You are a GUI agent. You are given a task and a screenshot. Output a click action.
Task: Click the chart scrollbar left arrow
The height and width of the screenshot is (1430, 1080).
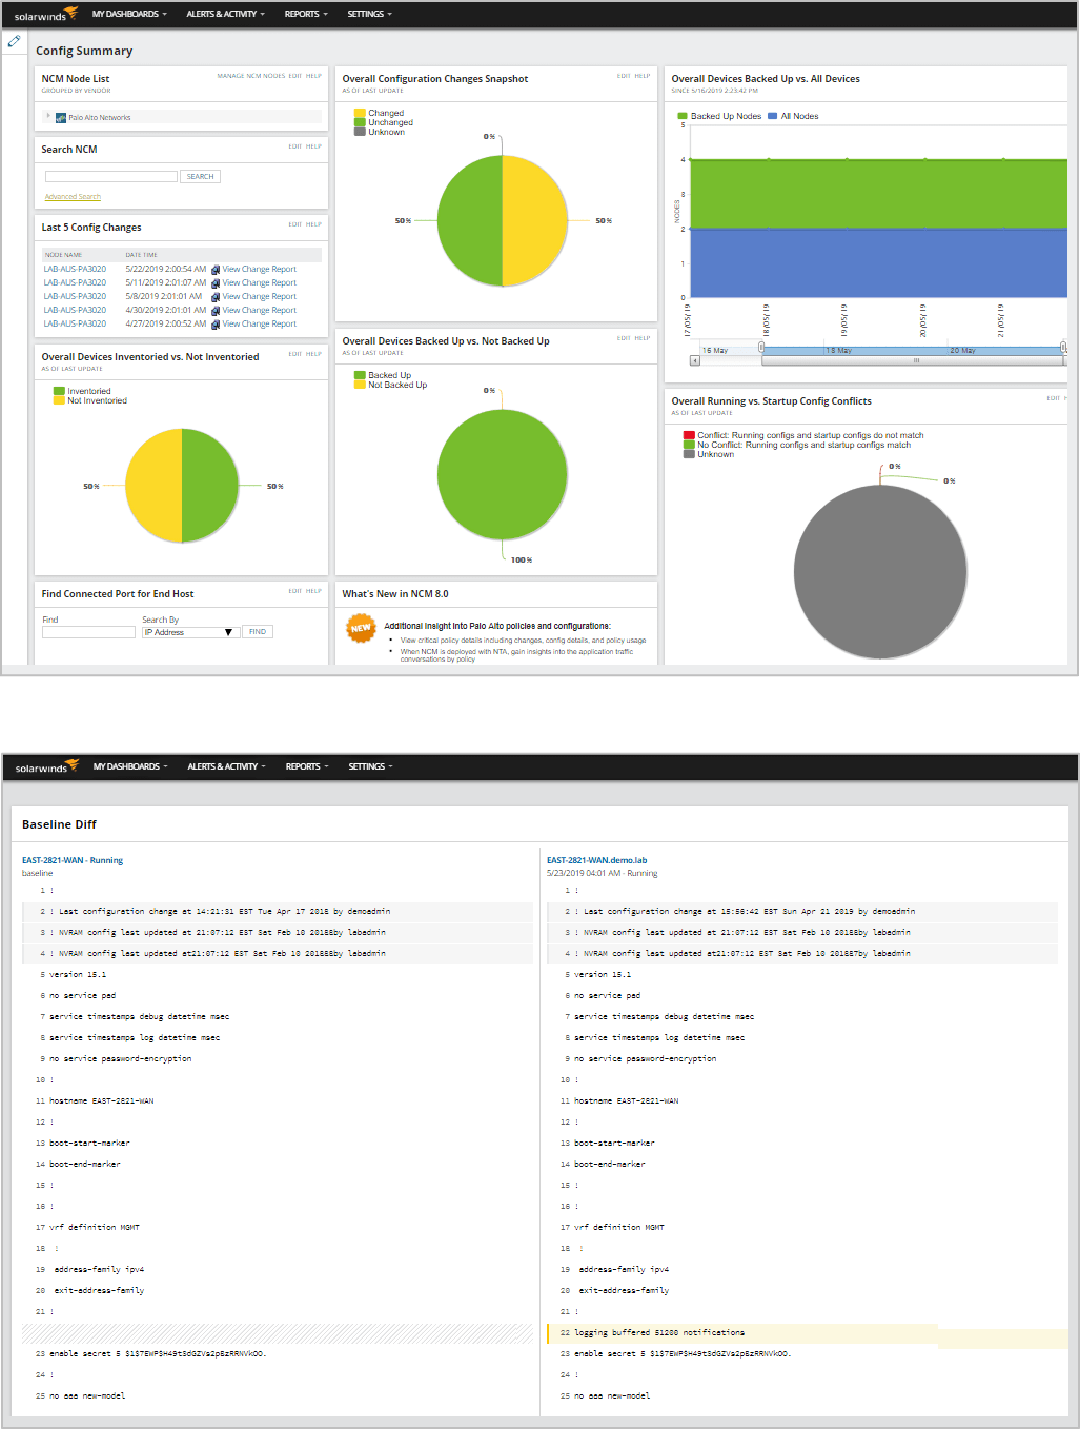pos(695,361)
